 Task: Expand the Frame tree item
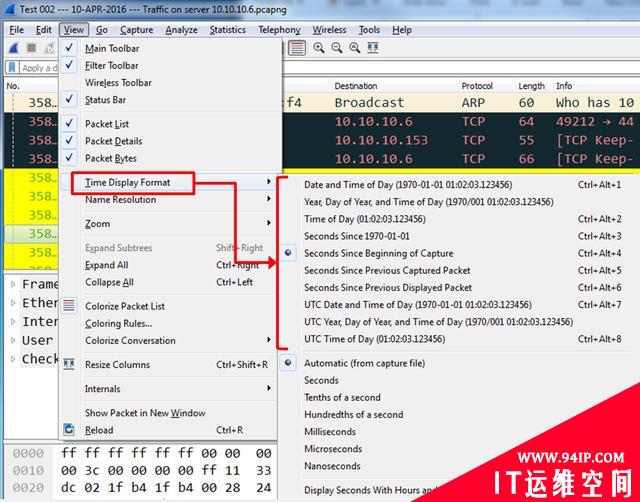click(x=13, y=284)
